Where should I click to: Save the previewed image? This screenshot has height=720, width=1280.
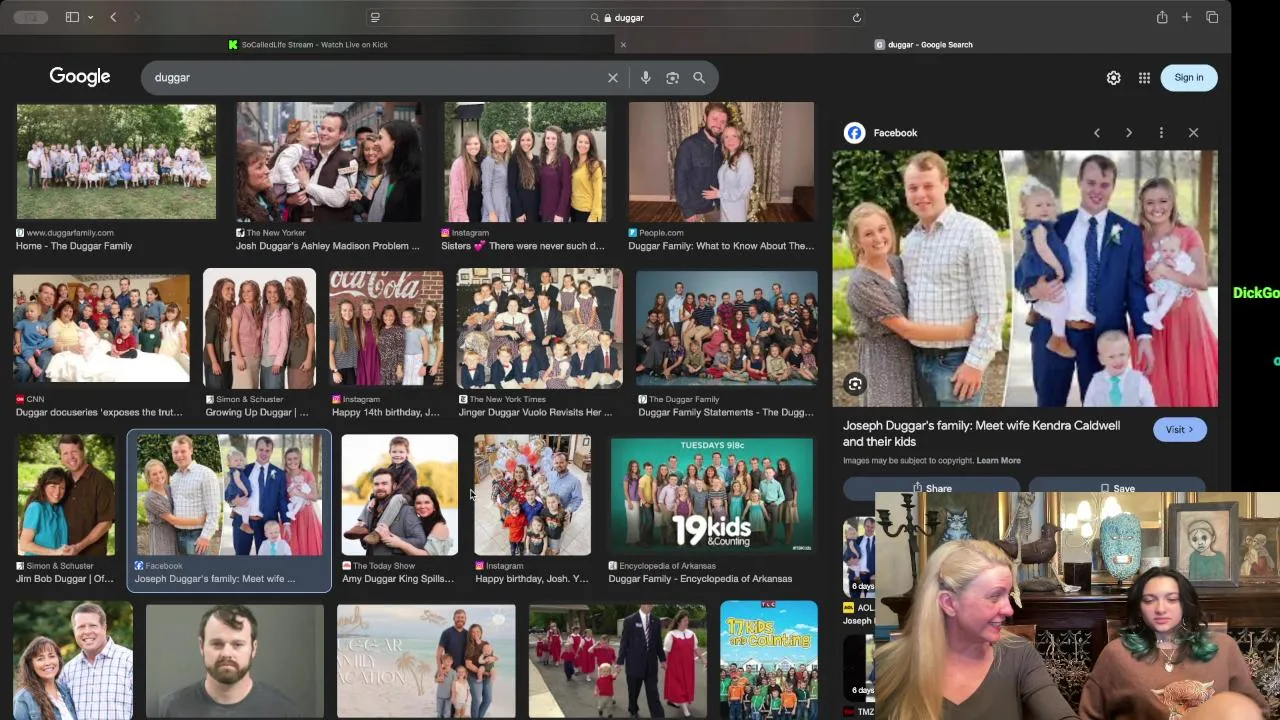1117,488
